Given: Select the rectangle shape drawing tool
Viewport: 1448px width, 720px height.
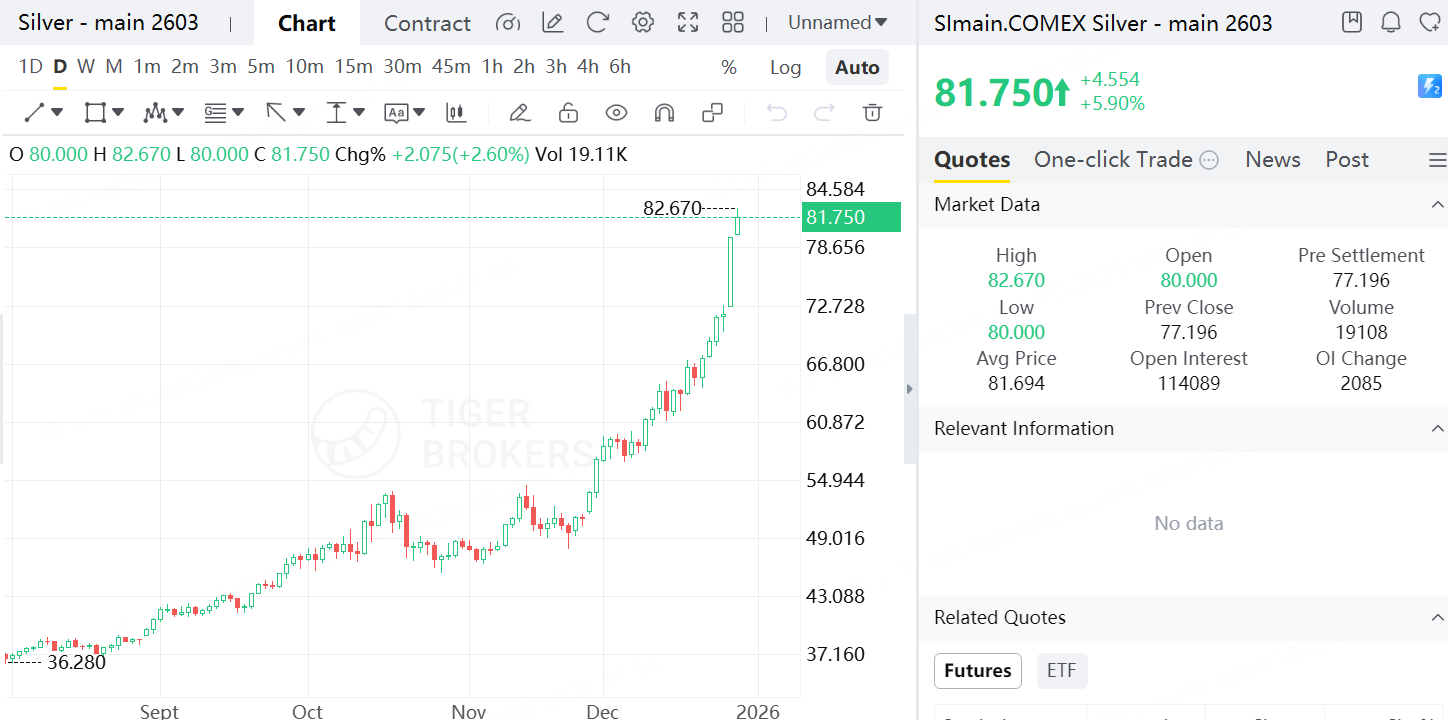Looking at the screenshot, I should [95, 113].
